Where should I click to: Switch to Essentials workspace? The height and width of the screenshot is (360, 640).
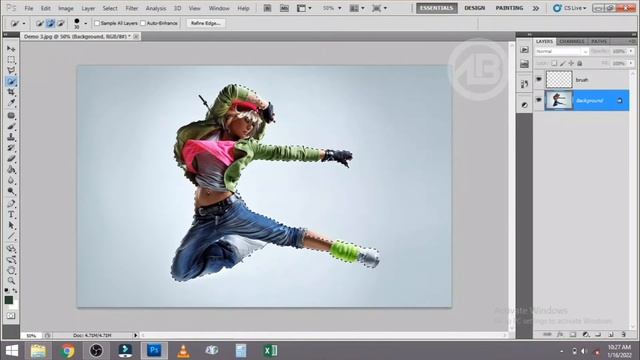[x=436, y=8]
